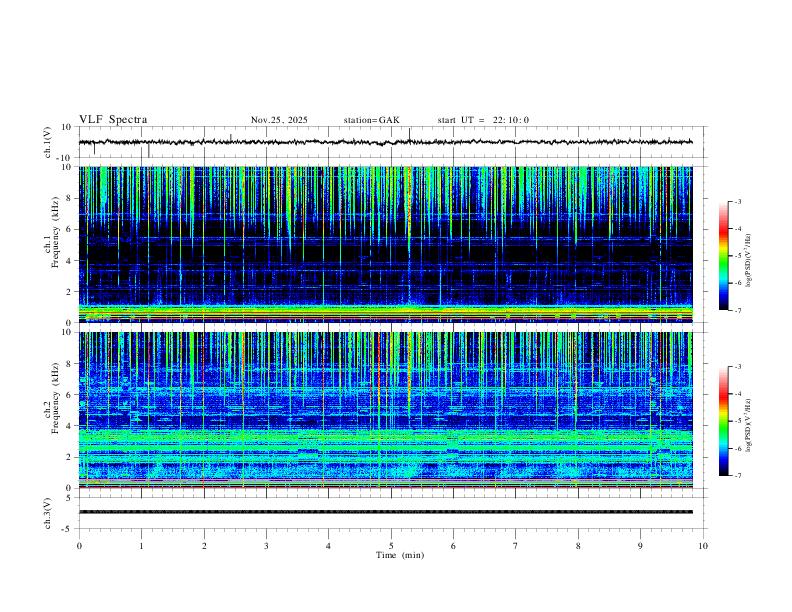Click the ch.2 colorbar "log(PSD)(V²/Hz)" label

748,426
